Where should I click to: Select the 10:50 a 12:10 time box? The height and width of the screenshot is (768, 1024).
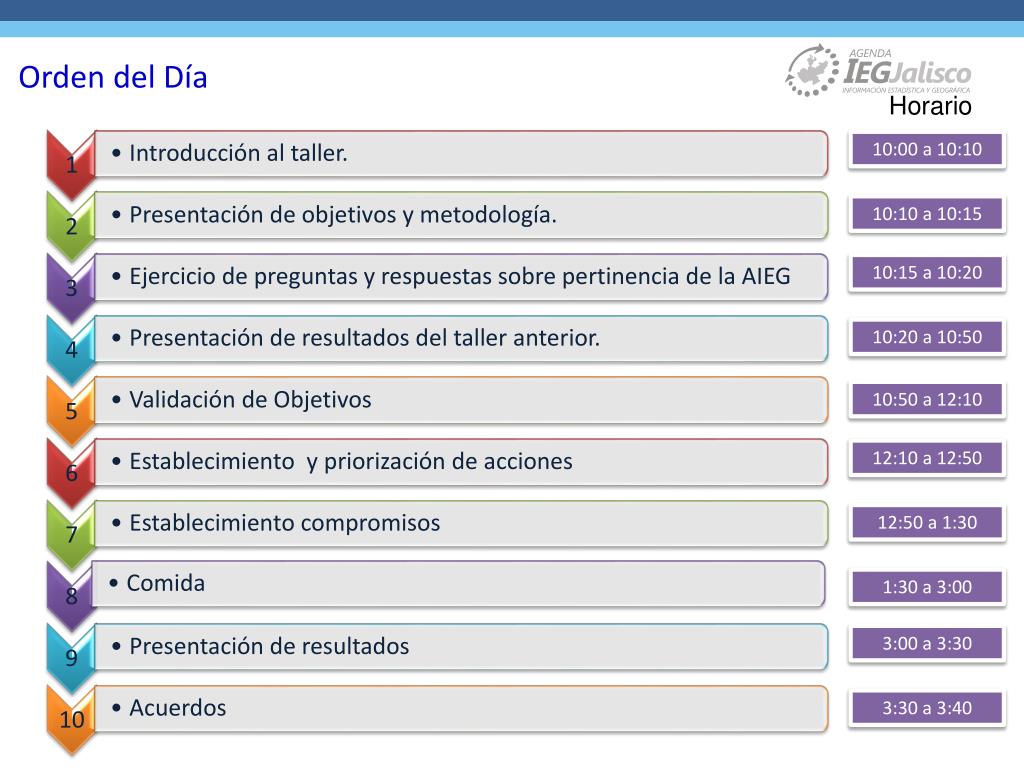(x=927, y=399)
